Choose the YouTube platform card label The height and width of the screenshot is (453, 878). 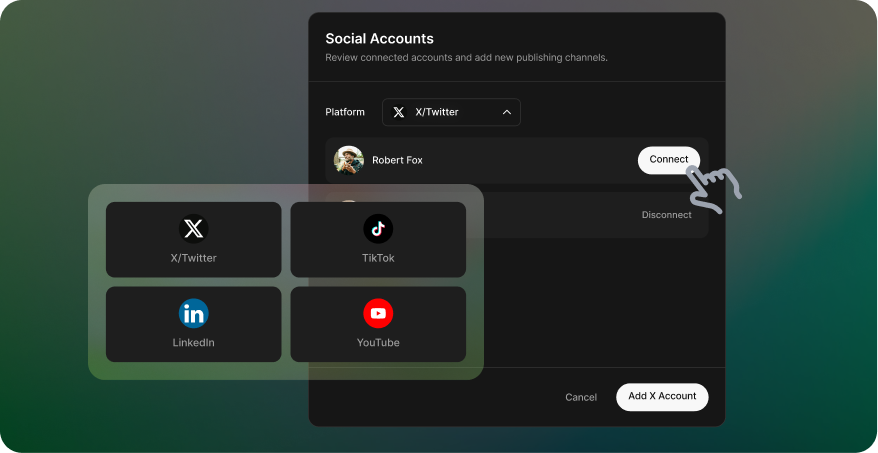point(378,343)
